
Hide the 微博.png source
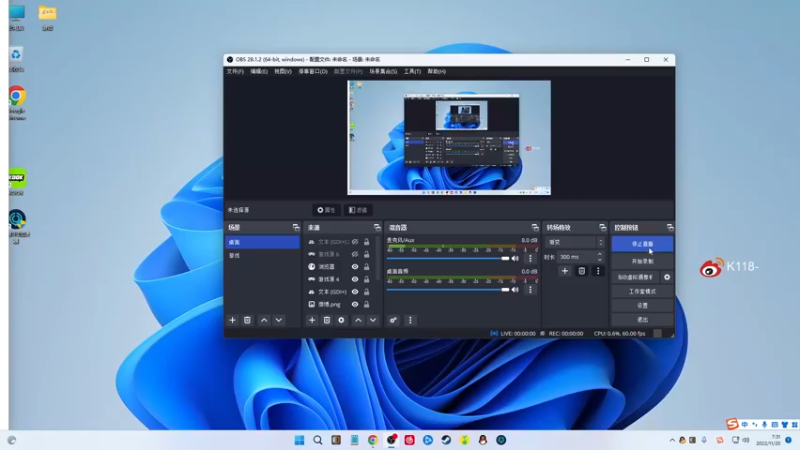355,304
